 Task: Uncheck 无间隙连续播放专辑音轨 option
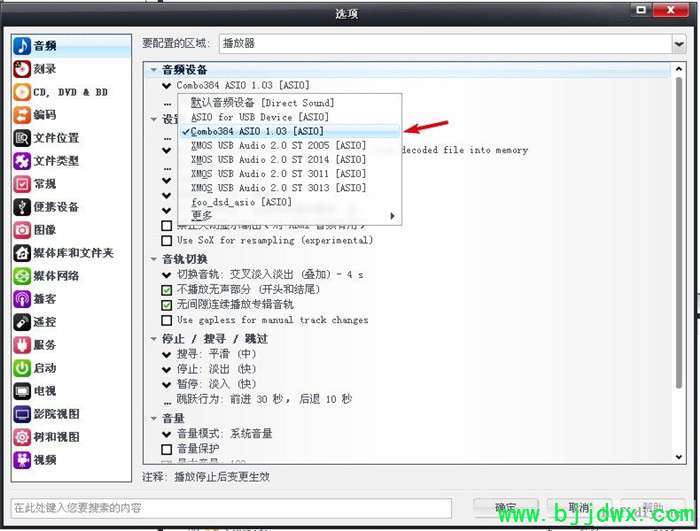click(x=167, y=305)
